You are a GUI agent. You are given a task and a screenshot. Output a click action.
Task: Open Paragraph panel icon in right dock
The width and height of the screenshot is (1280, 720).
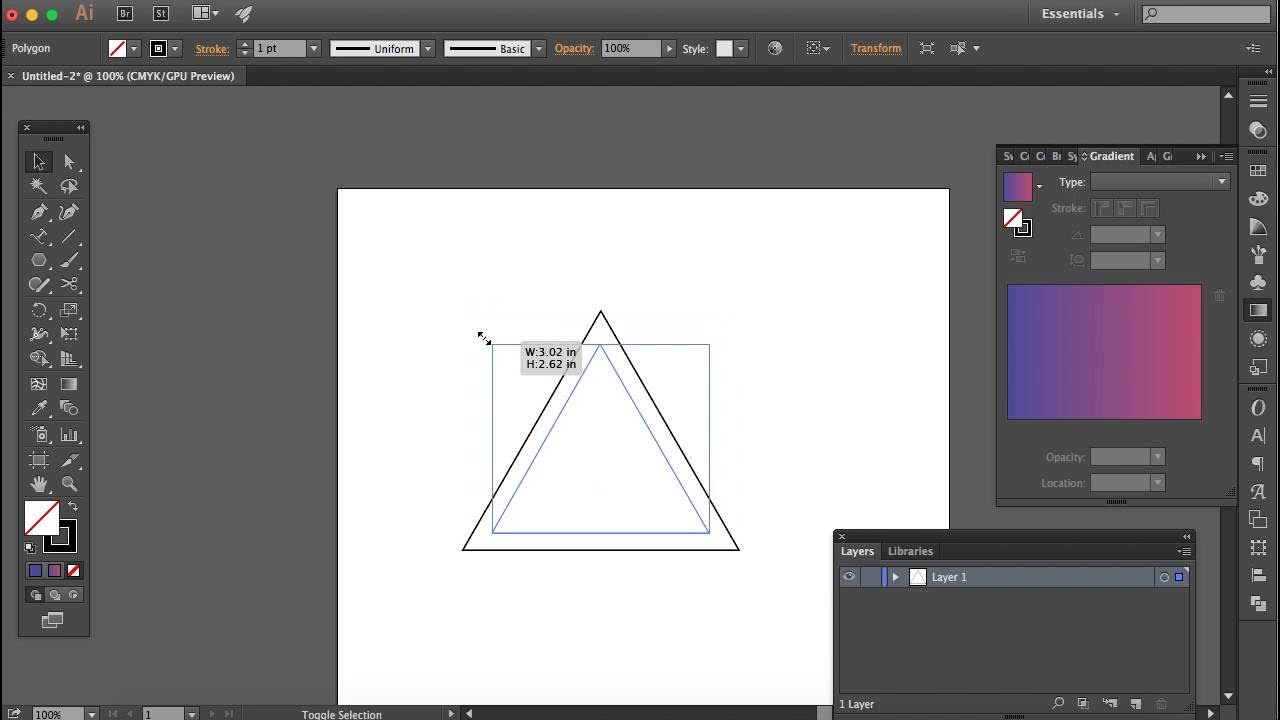(x=1258, y=463)
